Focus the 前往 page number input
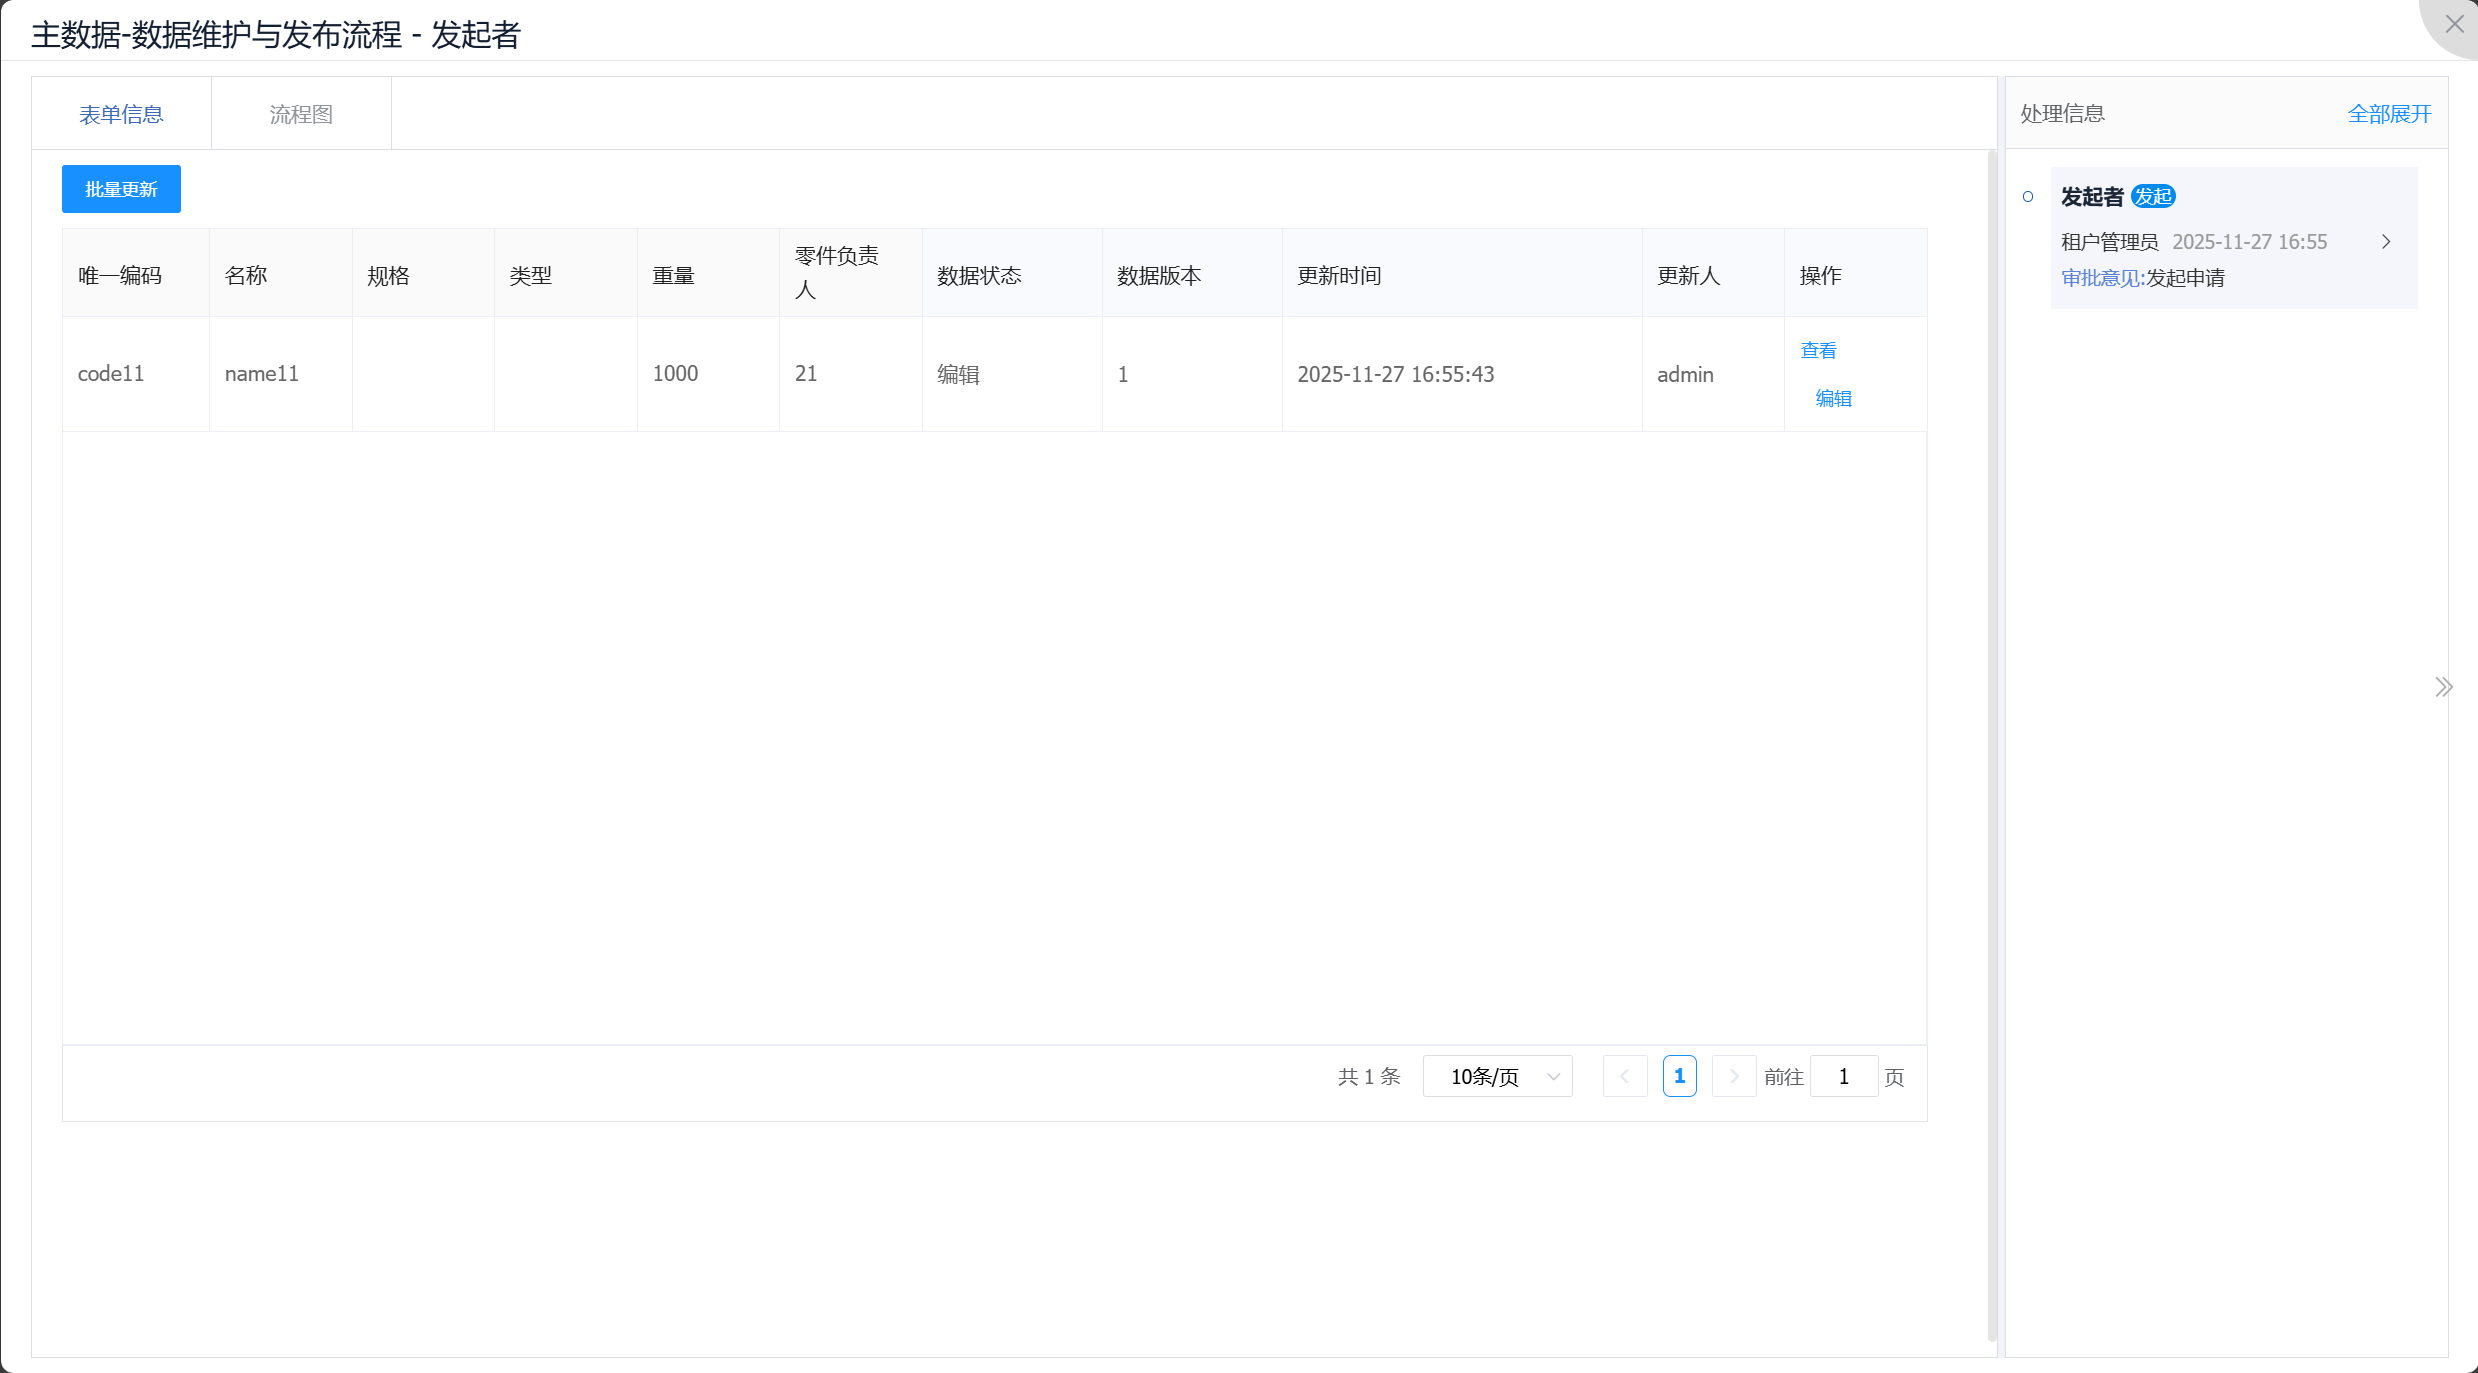Image resolution: width=2478 pixels, height=1373 pixels. 1843,1077
